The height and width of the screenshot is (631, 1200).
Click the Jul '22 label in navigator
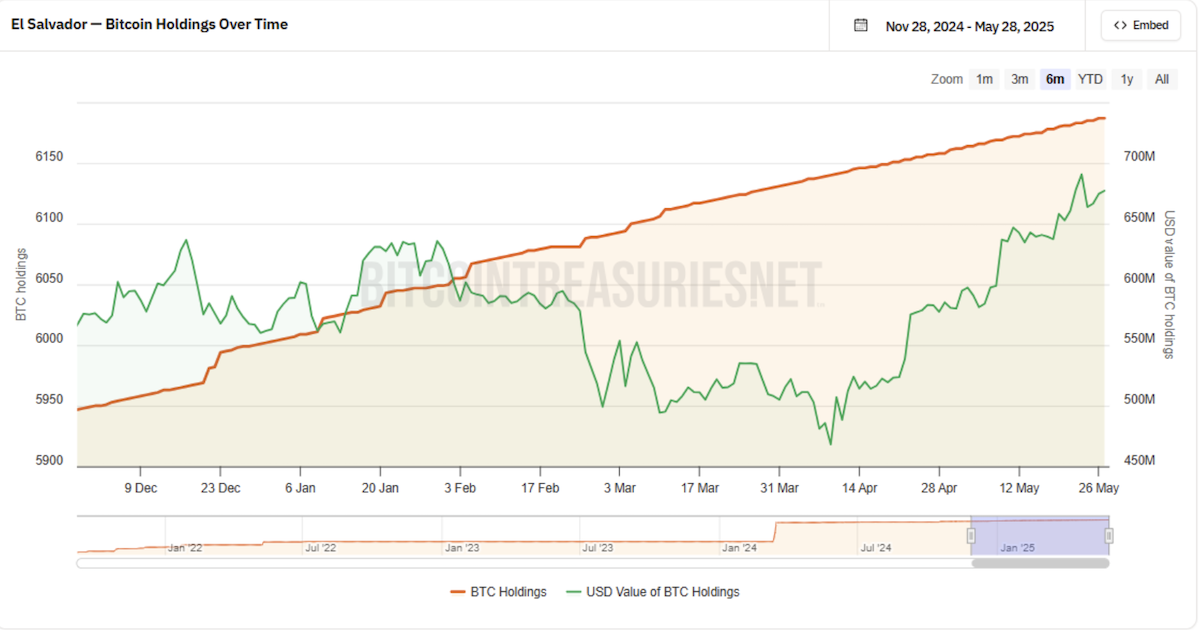[x=321, y=548]
